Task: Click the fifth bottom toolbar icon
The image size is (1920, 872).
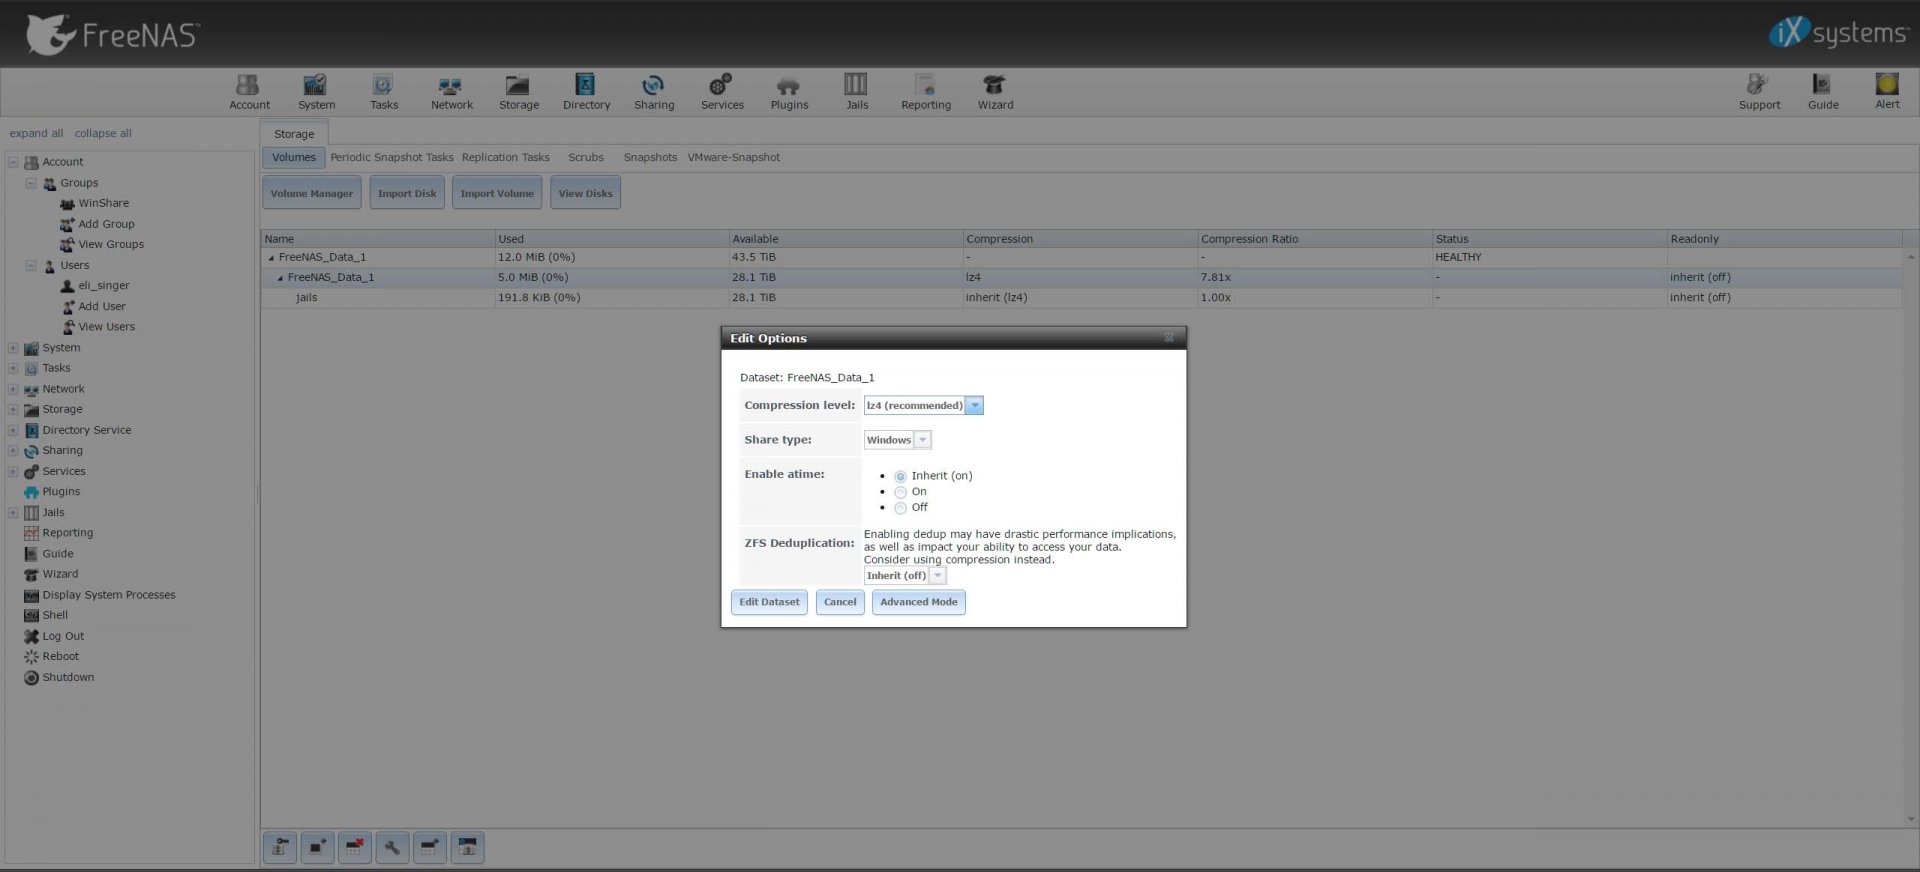Action: coord(430,847)
